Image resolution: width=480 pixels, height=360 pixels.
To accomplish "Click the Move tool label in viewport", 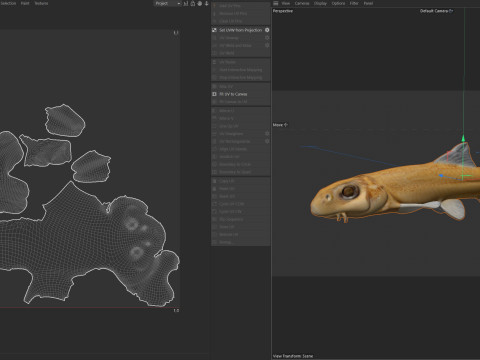I will [278, 125].
